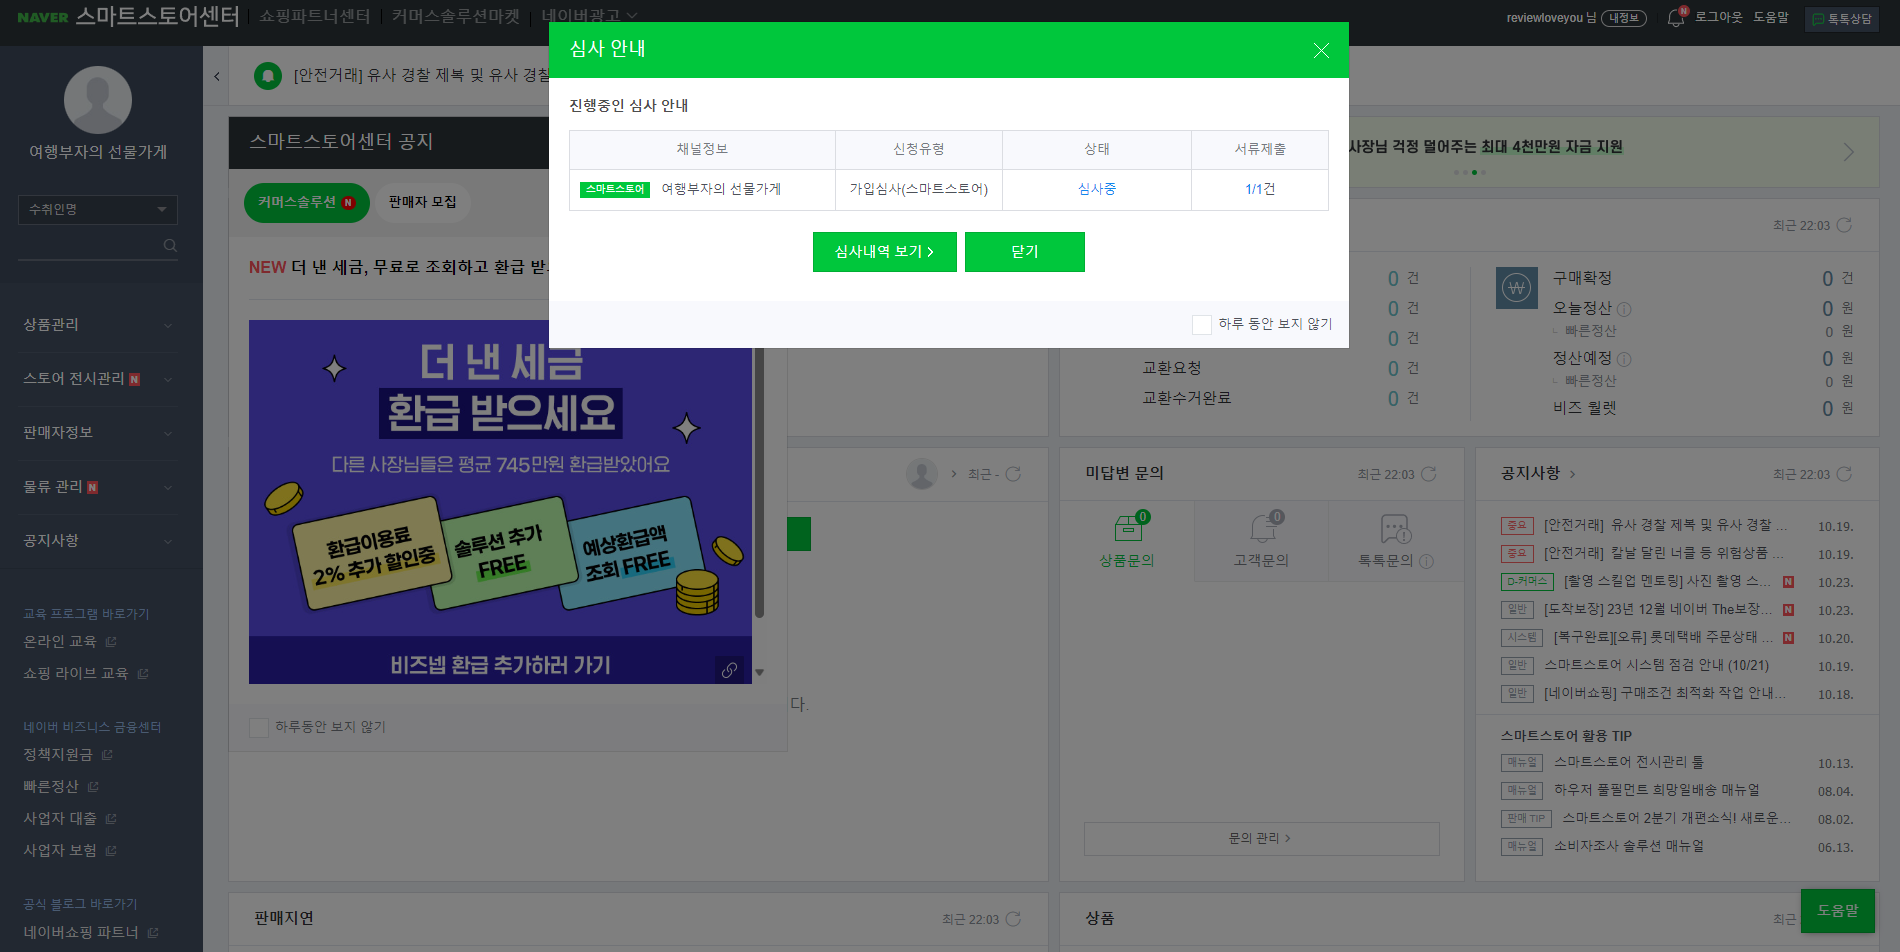The image size is (1900, 952).
Task: Click the store profile avatar
Action: click(98, 100)
